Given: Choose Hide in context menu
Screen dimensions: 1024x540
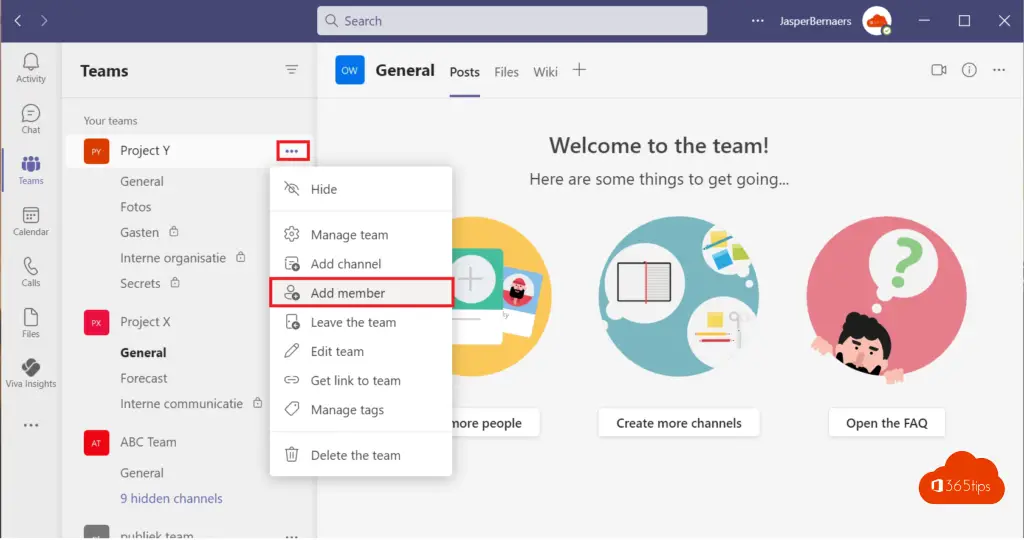Looking at the screenshot, I should (x=360, y=189).
